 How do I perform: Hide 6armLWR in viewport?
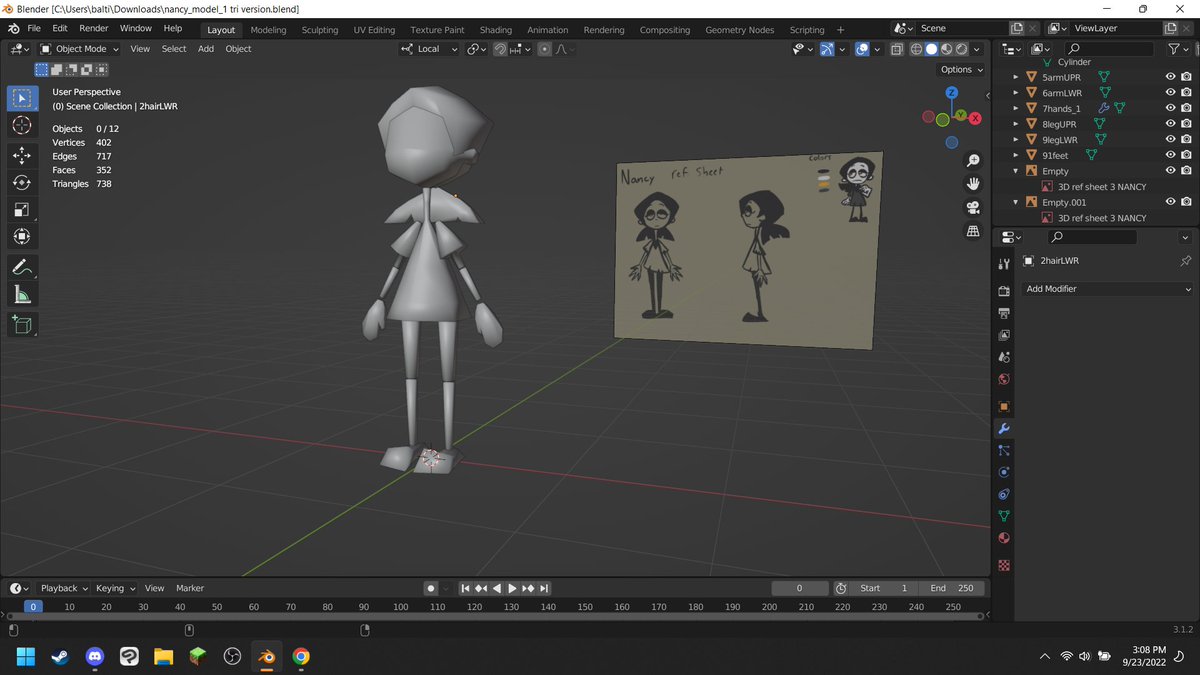click(1170, 93)
